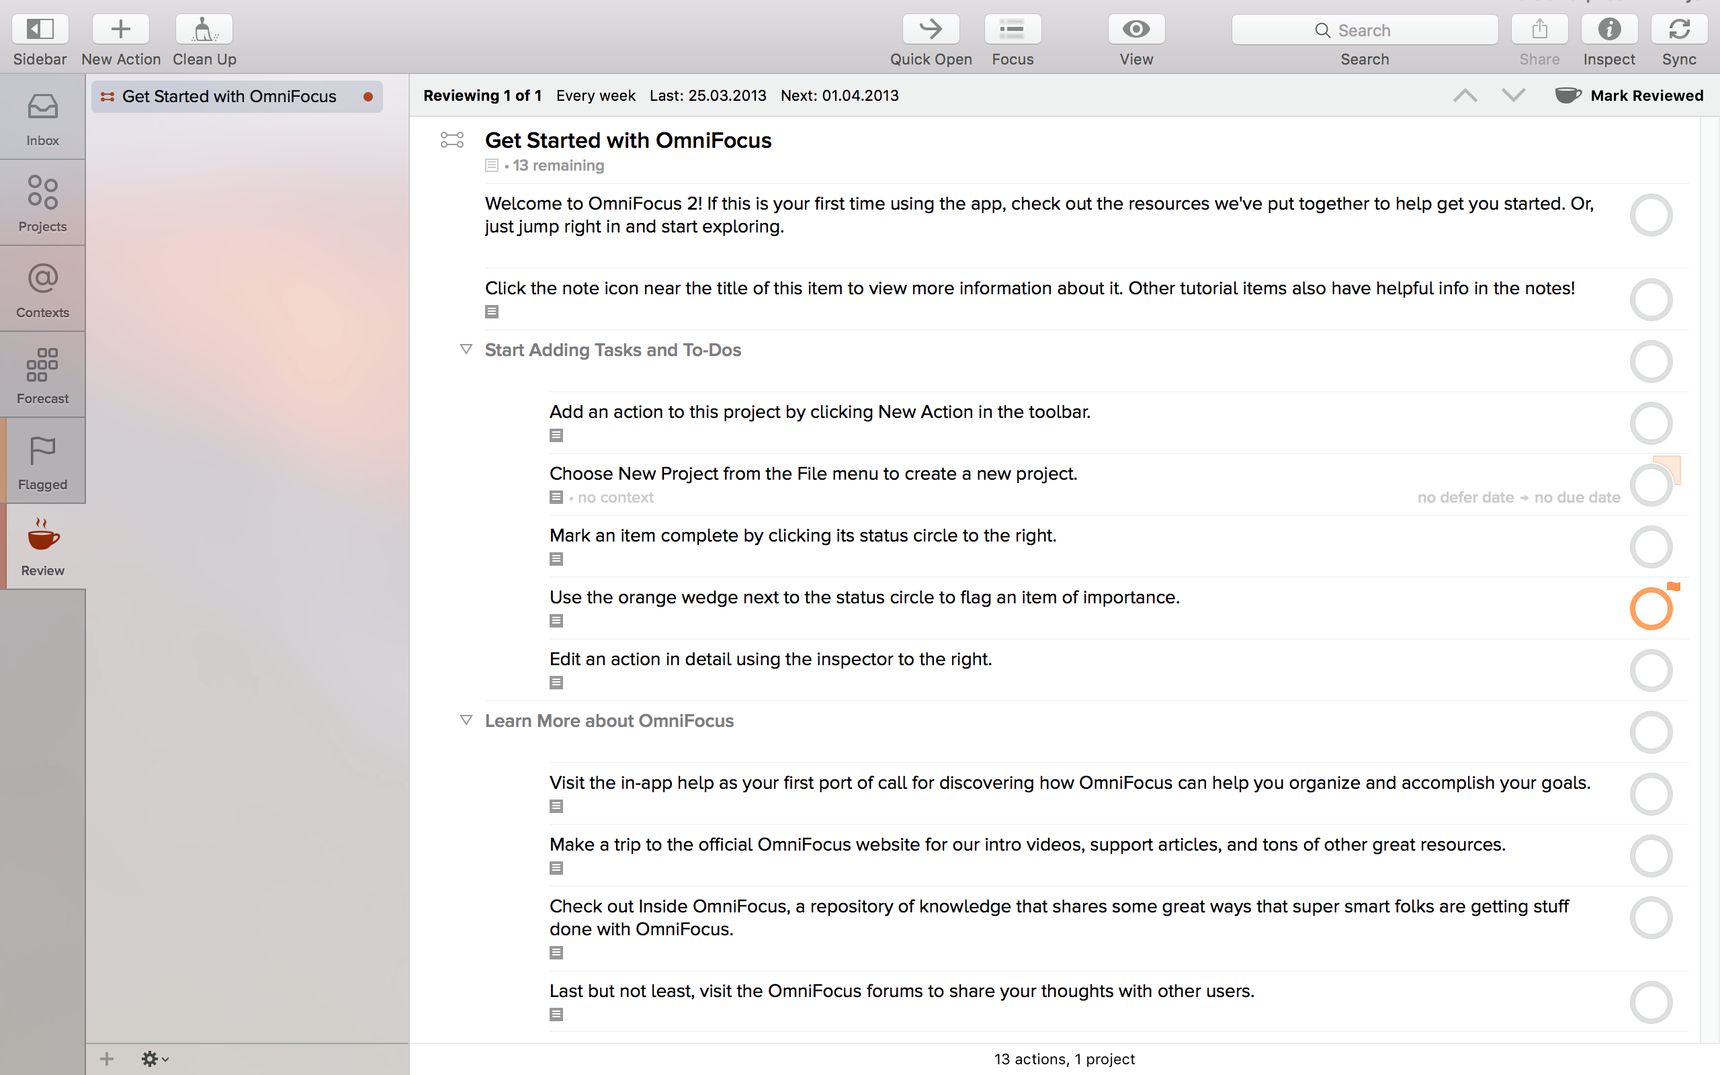1720x1075 pixels.
Task: Click New Action plus icon
Action: (x=120, y=29)
